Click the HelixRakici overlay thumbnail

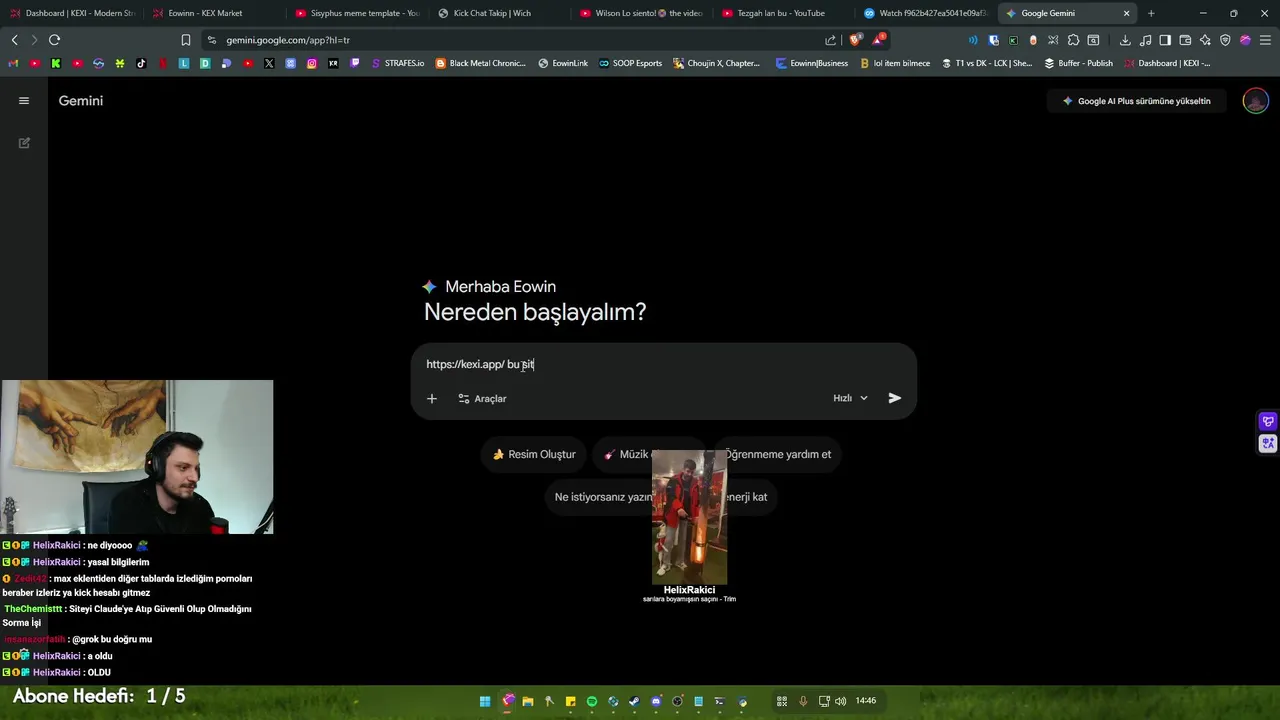(x=689, y=517)
